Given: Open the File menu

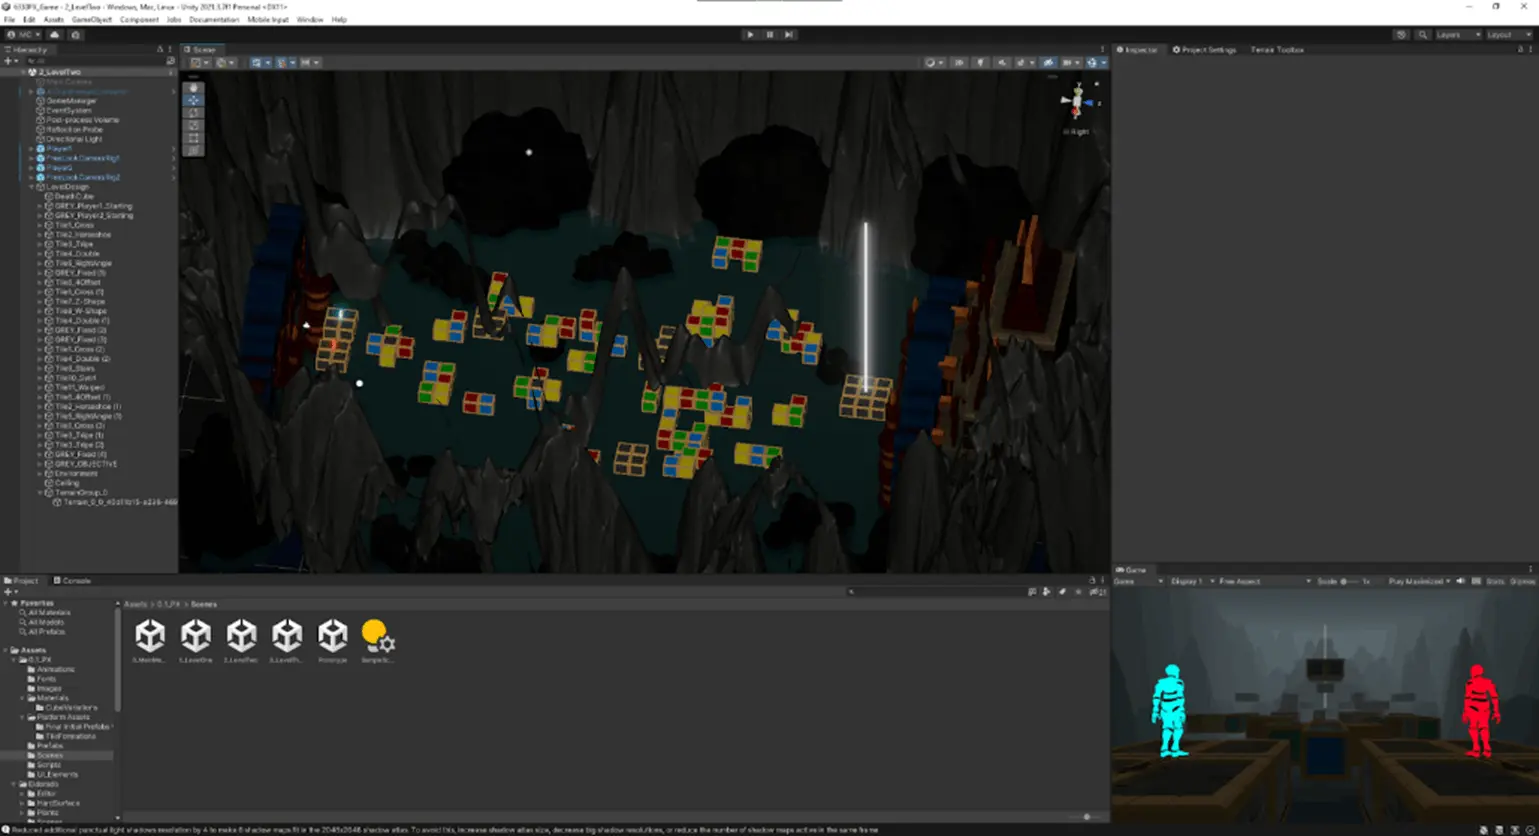Looking at the screenshot, I should click(x=10, y=20).
